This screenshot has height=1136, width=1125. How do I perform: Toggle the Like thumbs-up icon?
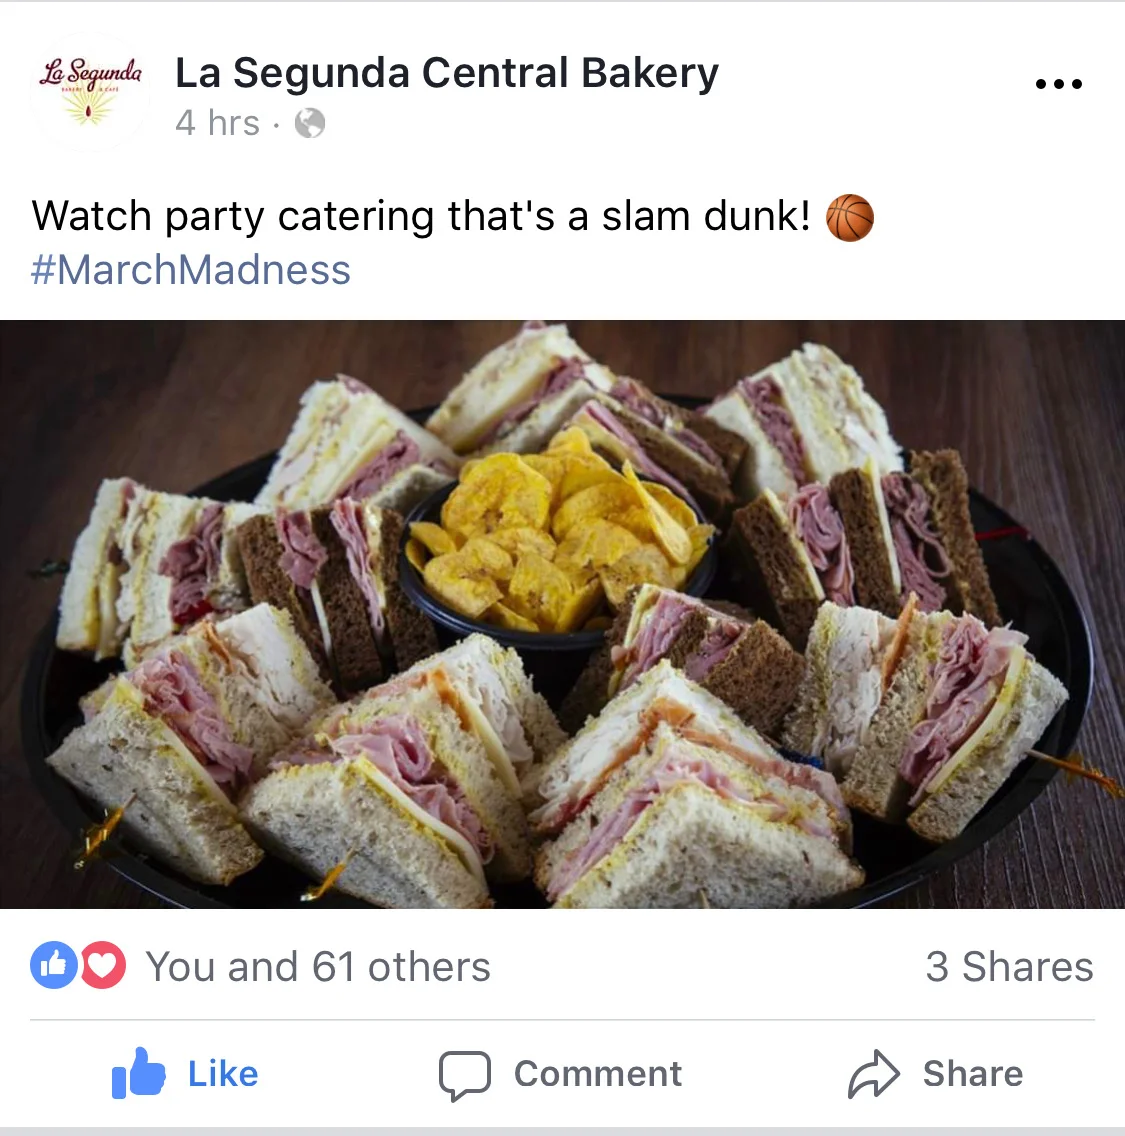pos(138,1073)
